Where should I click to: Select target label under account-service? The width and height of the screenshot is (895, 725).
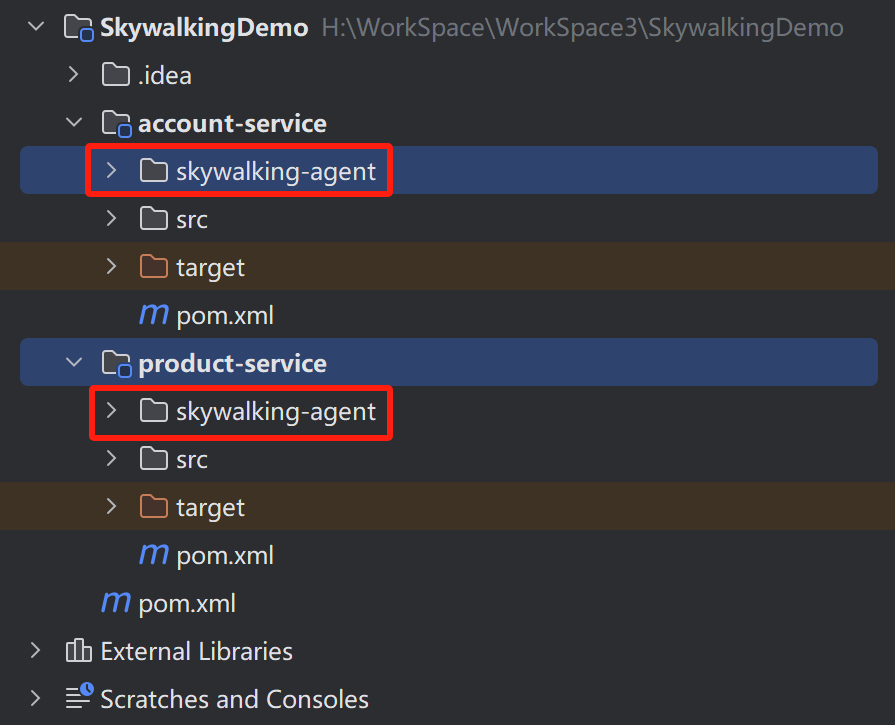211,268
